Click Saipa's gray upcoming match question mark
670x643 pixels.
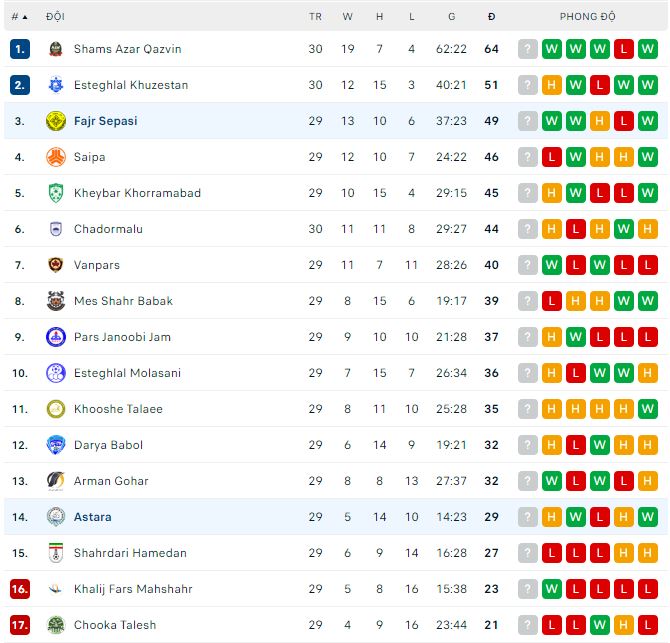click(x=527, y=157)
